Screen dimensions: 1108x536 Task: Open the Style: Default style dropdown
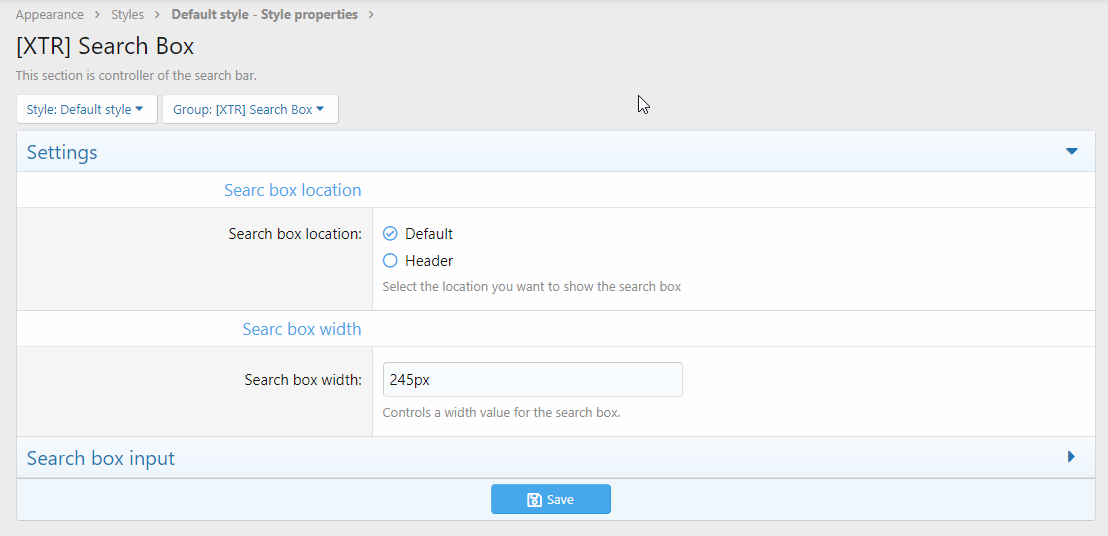tap(87, 109)
